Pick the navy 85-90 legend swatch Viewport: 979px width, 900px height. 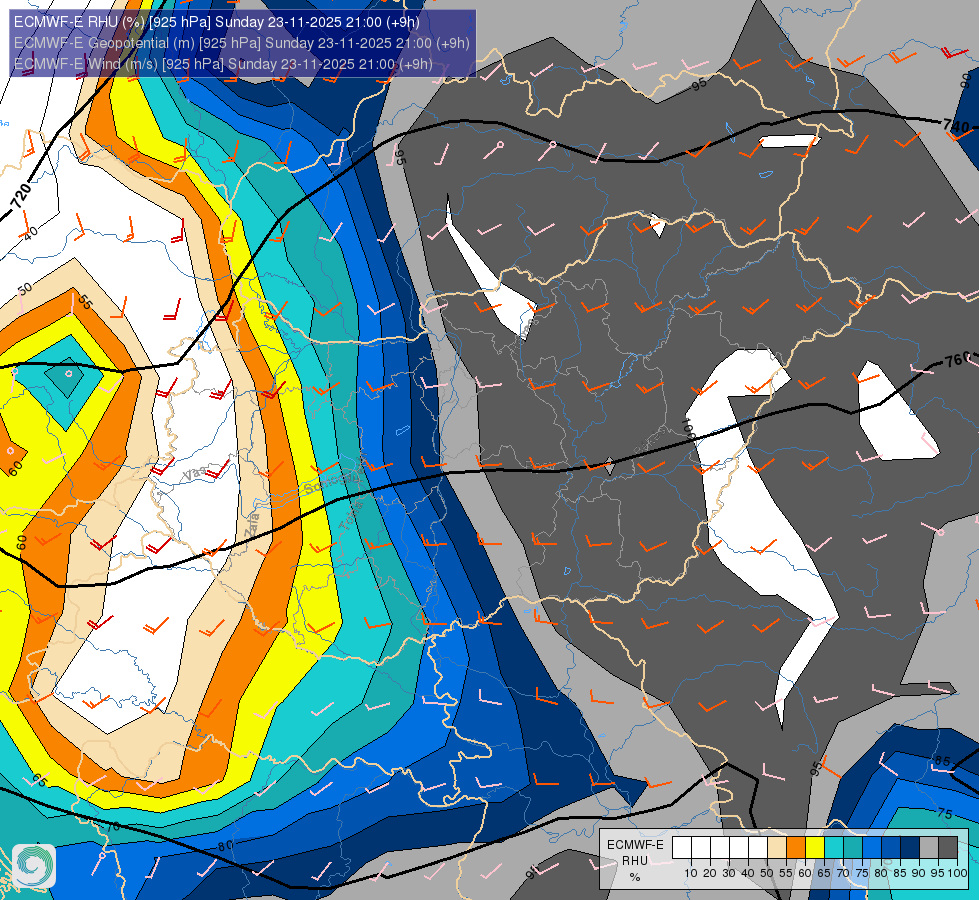point(909,848)
